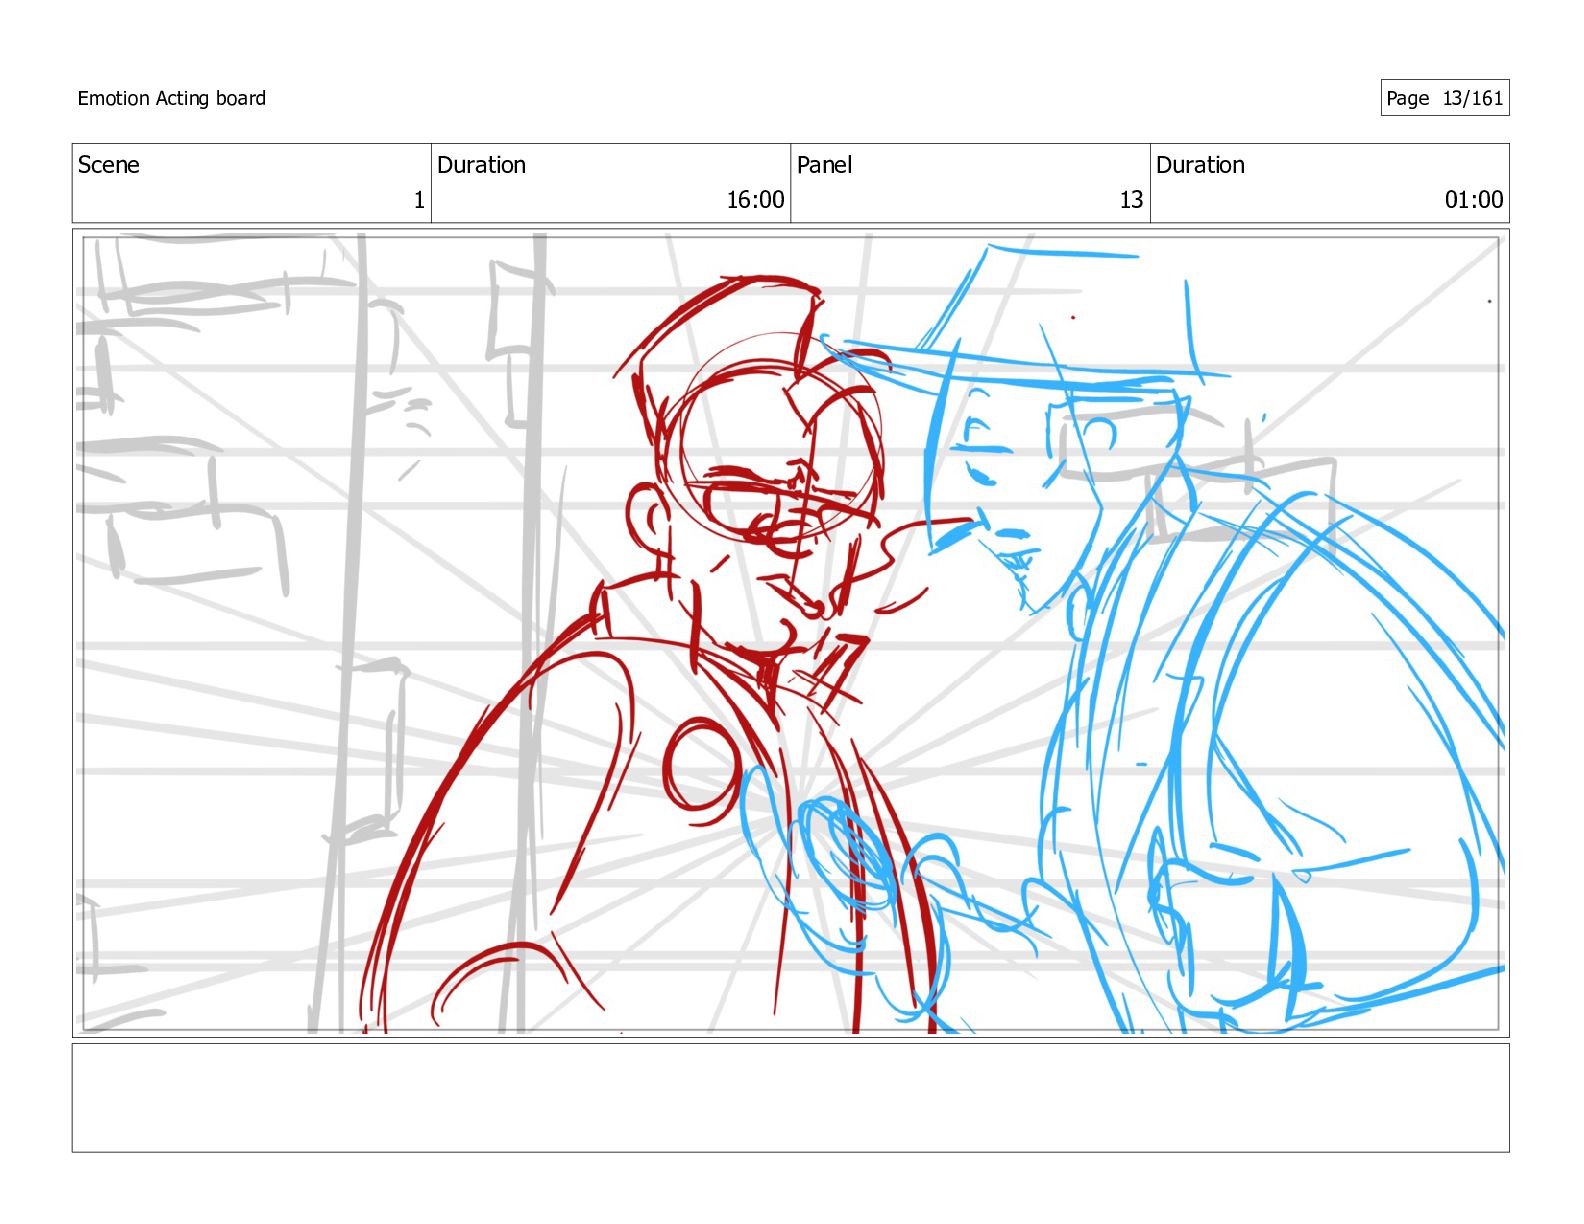This screenshot has width=1584, height=1224.
Task: Click the scene number value '1'
Action: [419, 200]
